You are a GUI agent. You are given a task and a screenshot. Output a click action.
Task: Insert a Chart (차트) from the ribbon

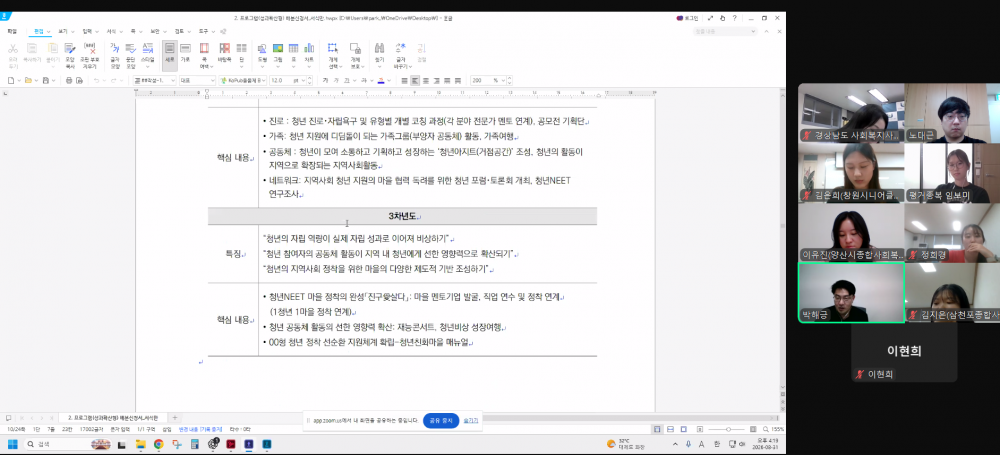(309, 52)
